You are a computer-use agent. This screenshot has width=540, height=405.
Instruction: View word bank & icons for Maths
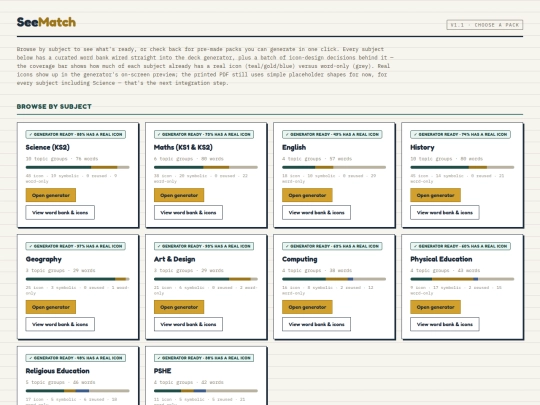(x=188, y=212)
